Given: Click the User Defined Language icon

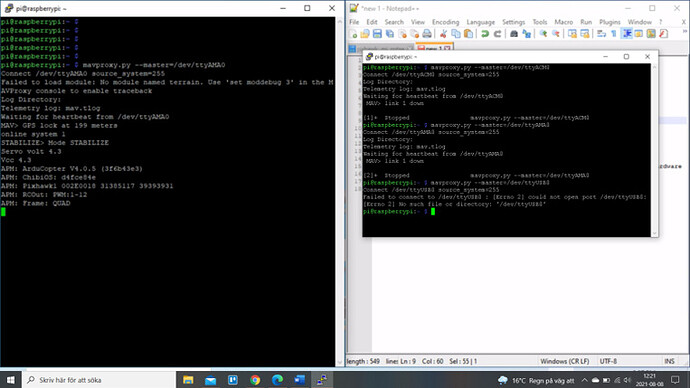Looking at the screenshot, I should point(639,34).
